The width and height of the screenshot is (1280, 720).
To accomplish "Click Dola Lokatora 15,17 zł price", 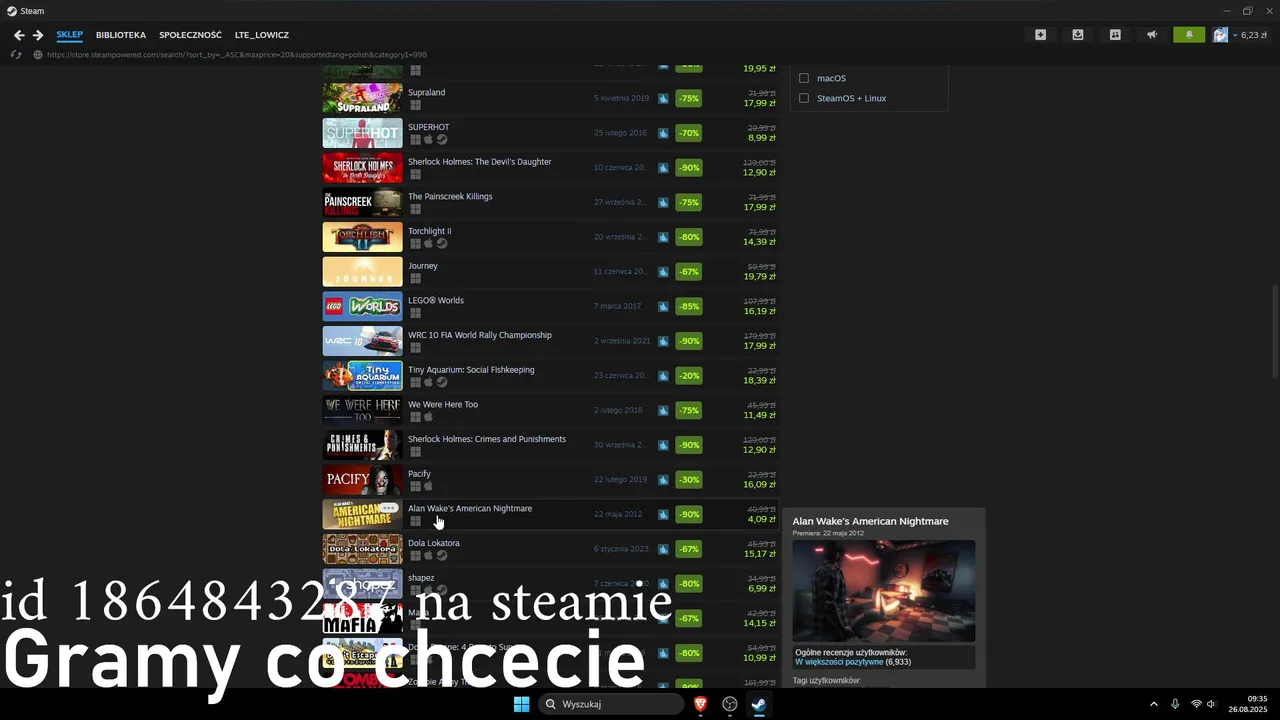I will click(x=759, y=554).
